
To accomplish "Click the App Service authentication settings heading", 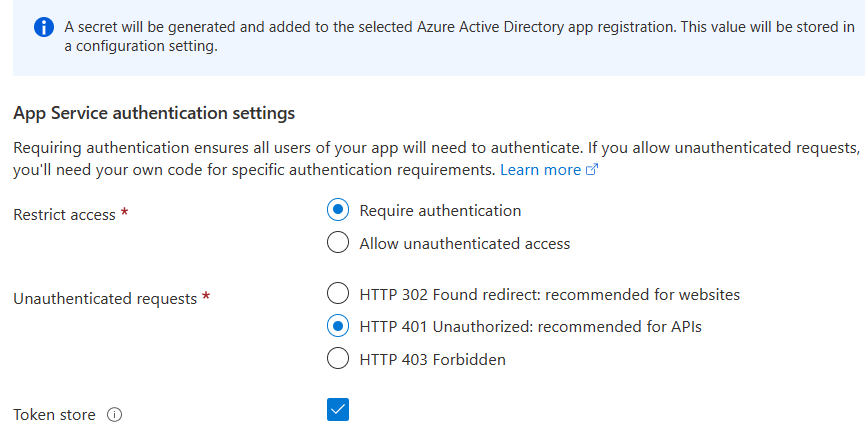I will [154, 113].
